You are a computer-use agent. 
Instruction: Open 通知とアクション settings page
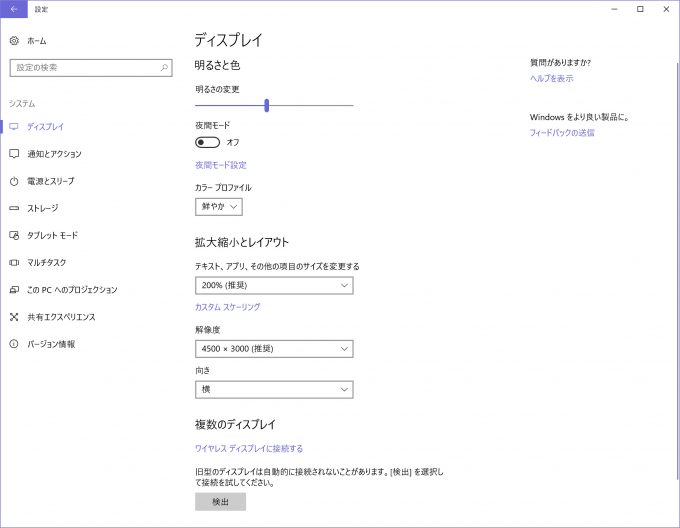click(54, 154)
